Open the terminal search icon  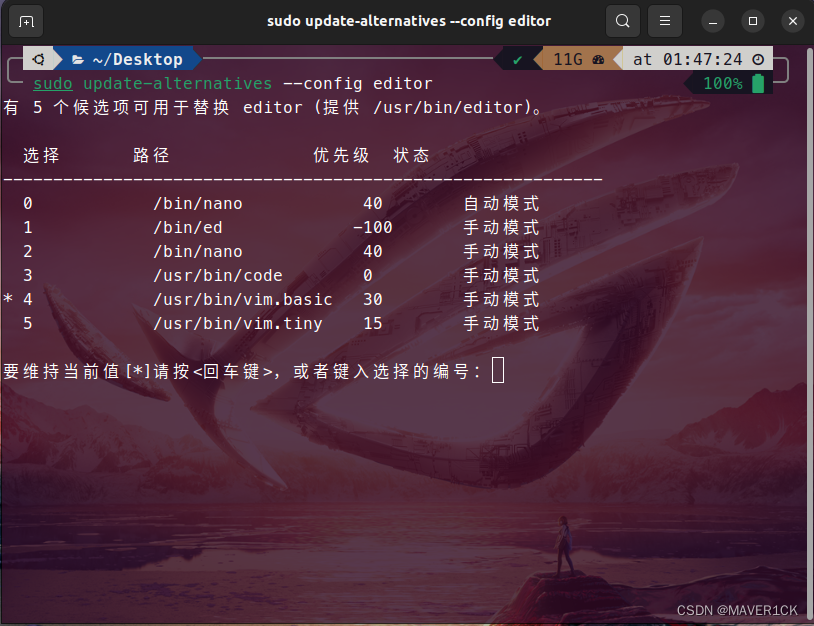[x=622, y=21]
